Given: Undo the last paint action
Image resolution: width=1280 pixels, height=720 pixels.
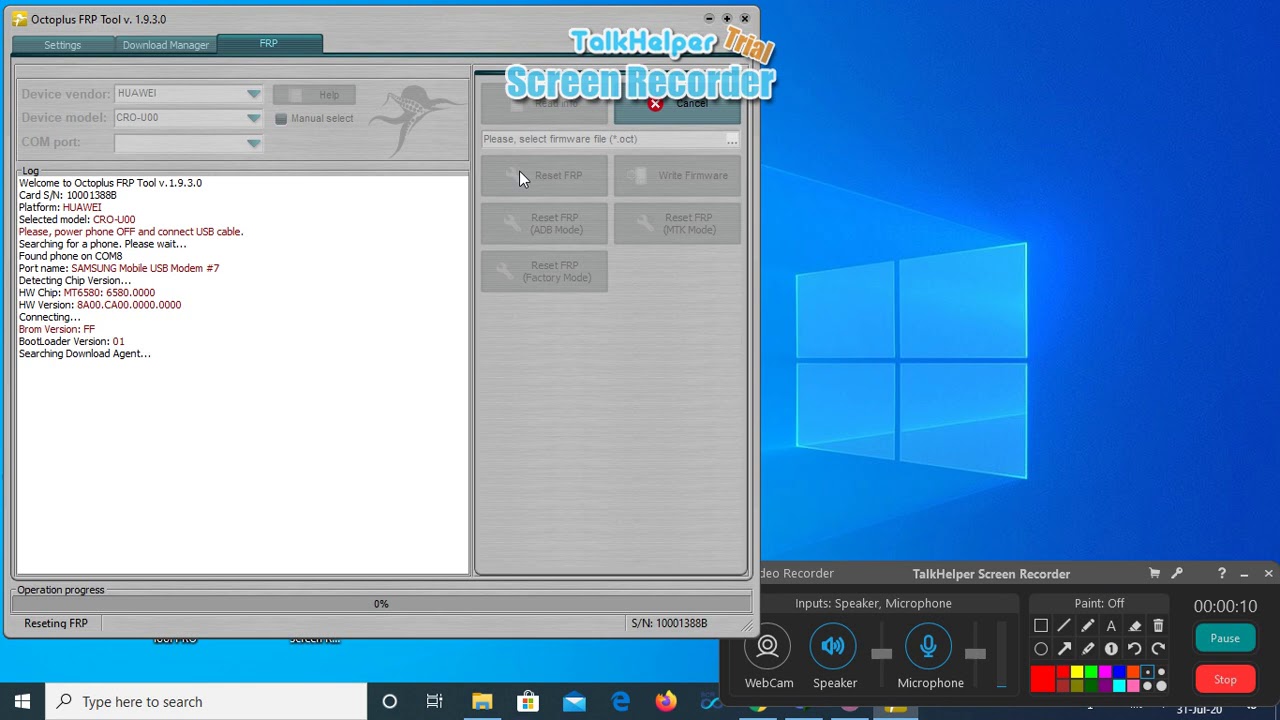Looking at the screenshot, I should tap(1135, 649).
